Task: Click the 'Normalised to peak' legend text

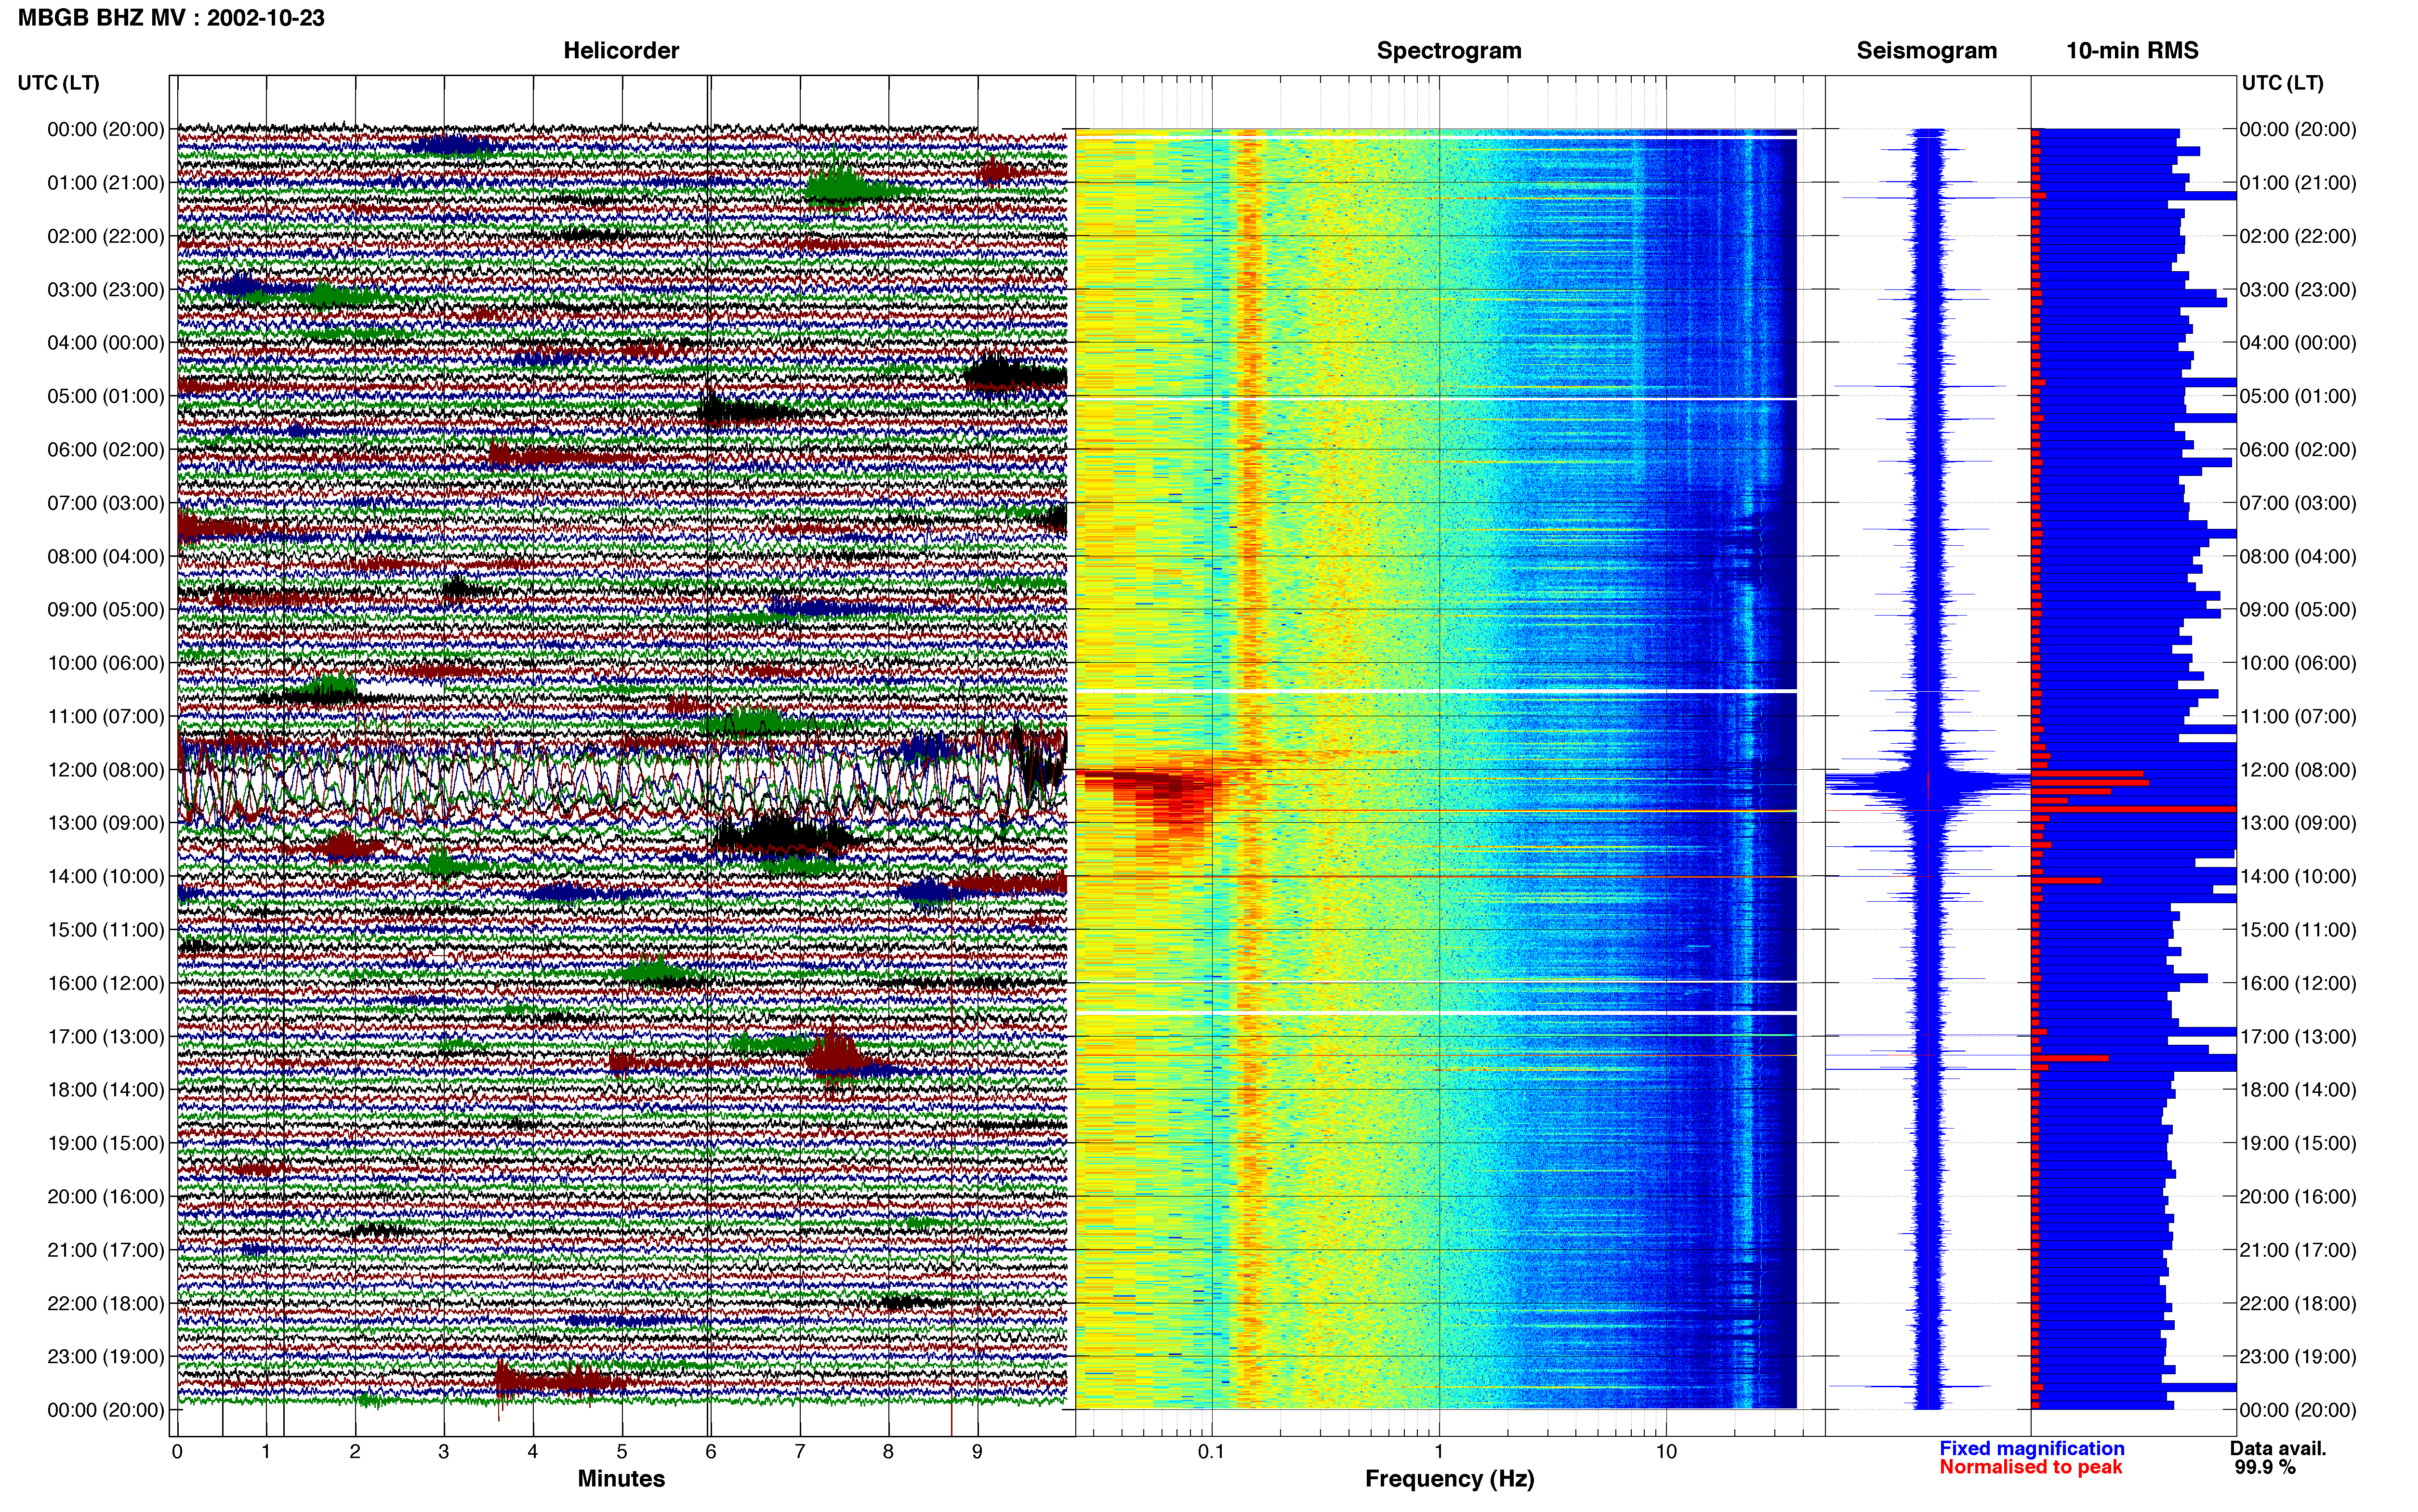Action: click(2030, 1467)
